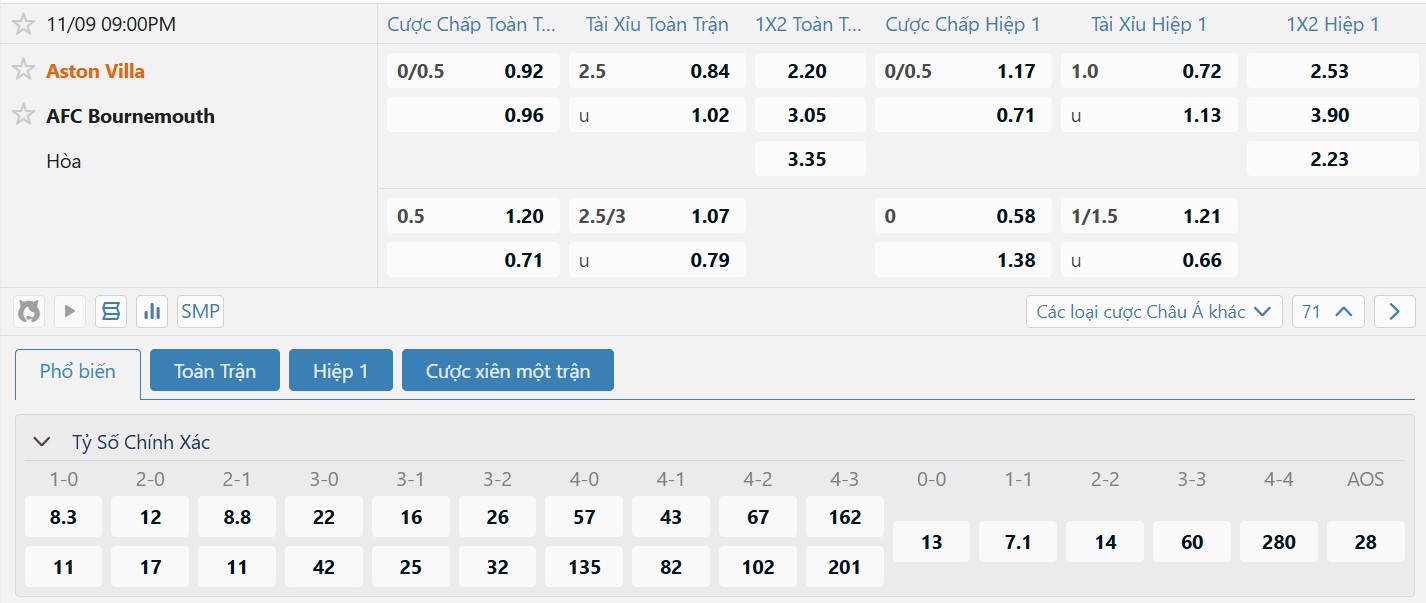
Task: Collapse the Tỷ Số Chính Xác section
Action: [x=42, y=441]
